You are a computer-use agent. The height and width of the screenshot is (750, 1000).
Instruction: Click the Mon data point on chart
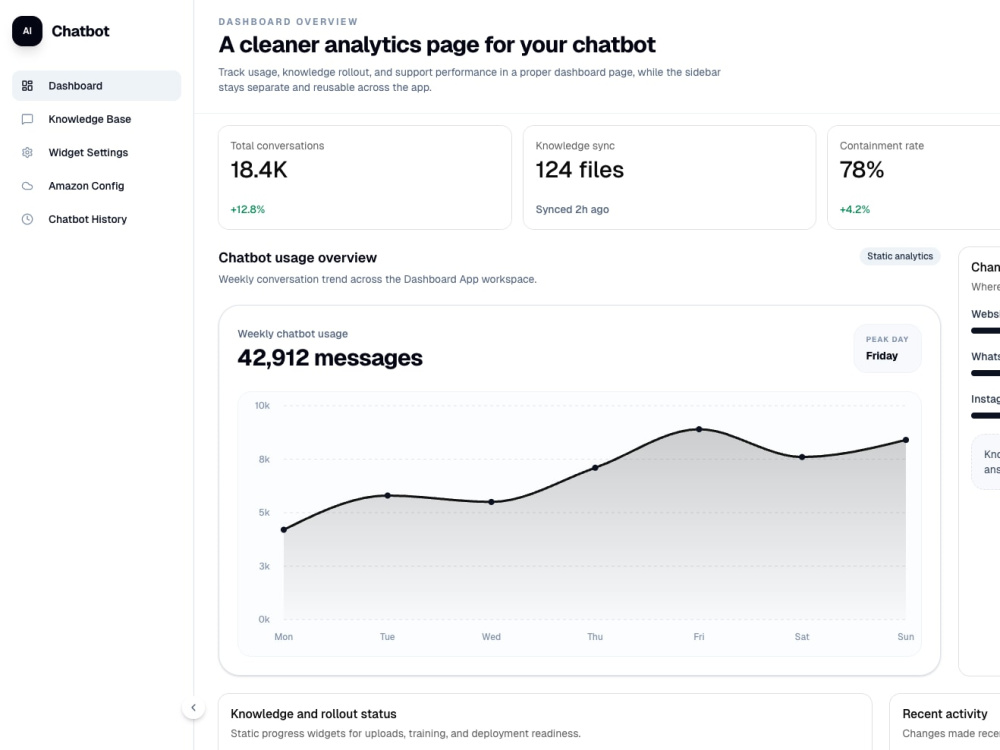tap(284, 529)
